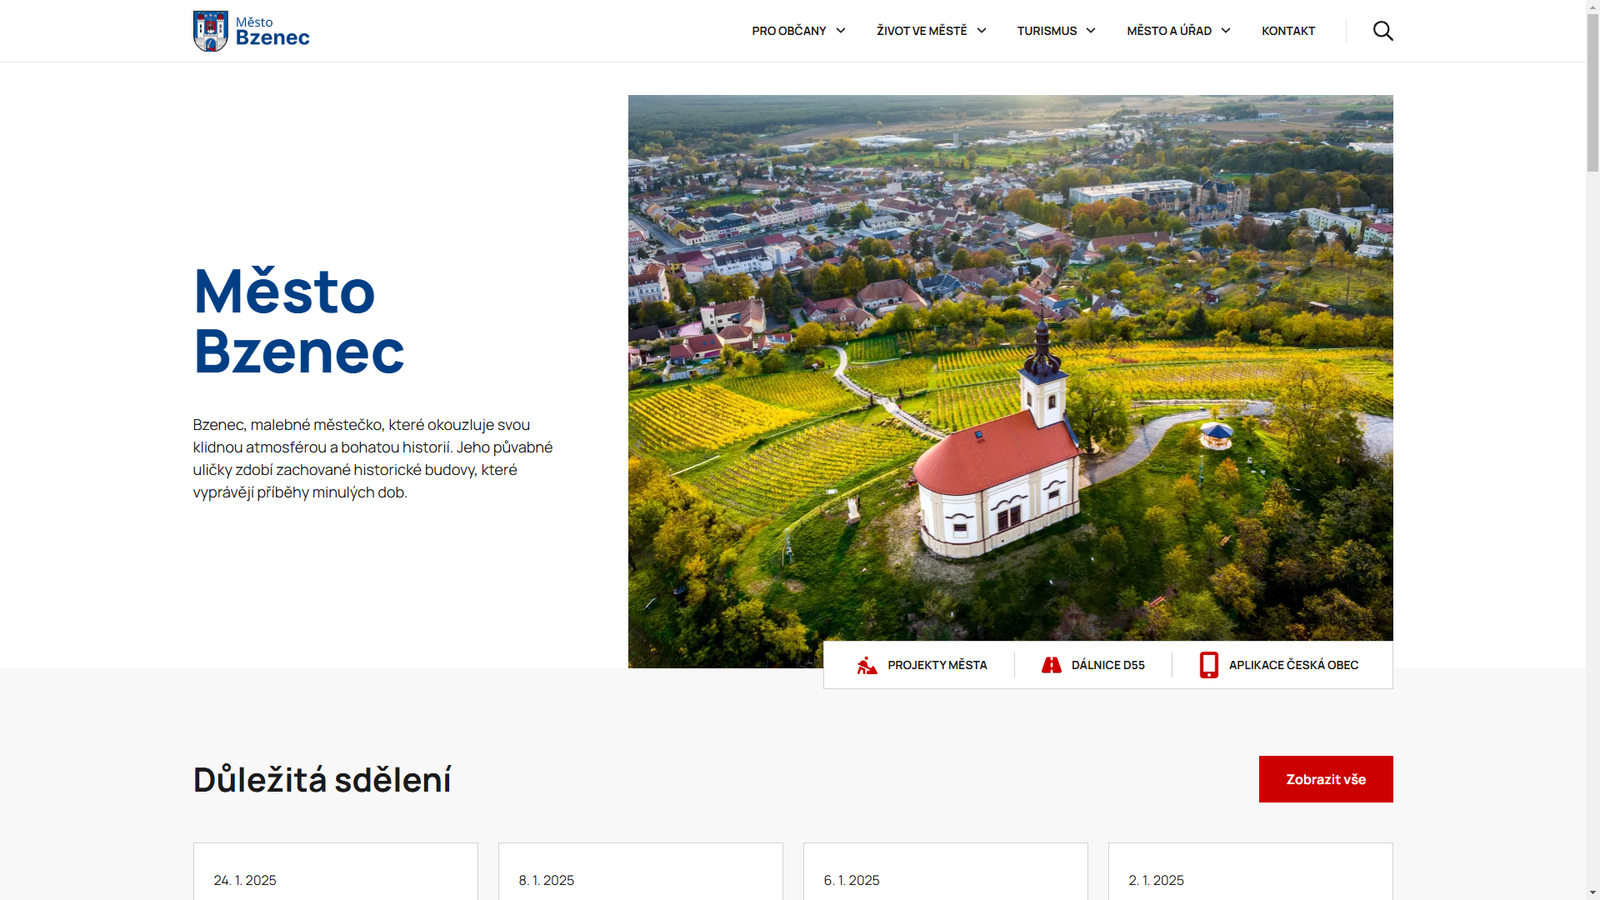Image resolution: width=1600 pixels, height=900 pixels.
Task: Click the mobile app icon in quick links bar
Action: (1209, 664)
